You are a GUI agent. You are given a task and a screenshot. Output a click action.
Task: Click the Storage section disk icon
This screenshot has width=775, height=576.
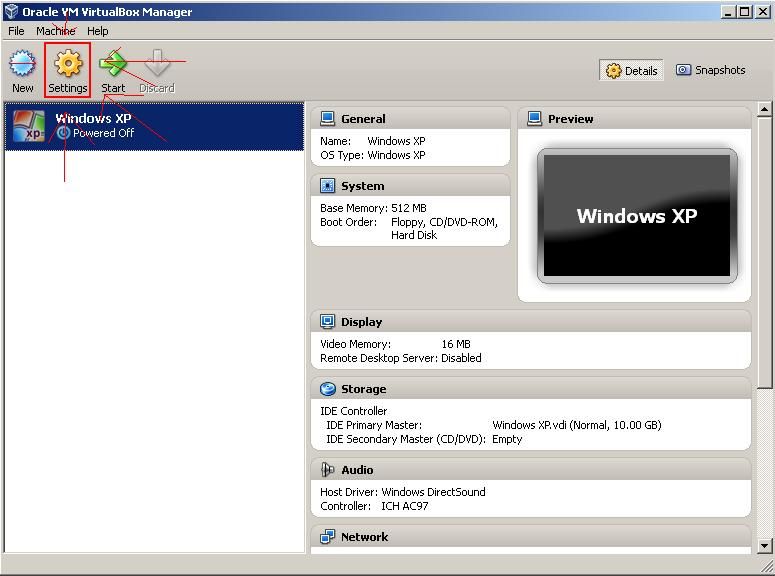point(327,389)
